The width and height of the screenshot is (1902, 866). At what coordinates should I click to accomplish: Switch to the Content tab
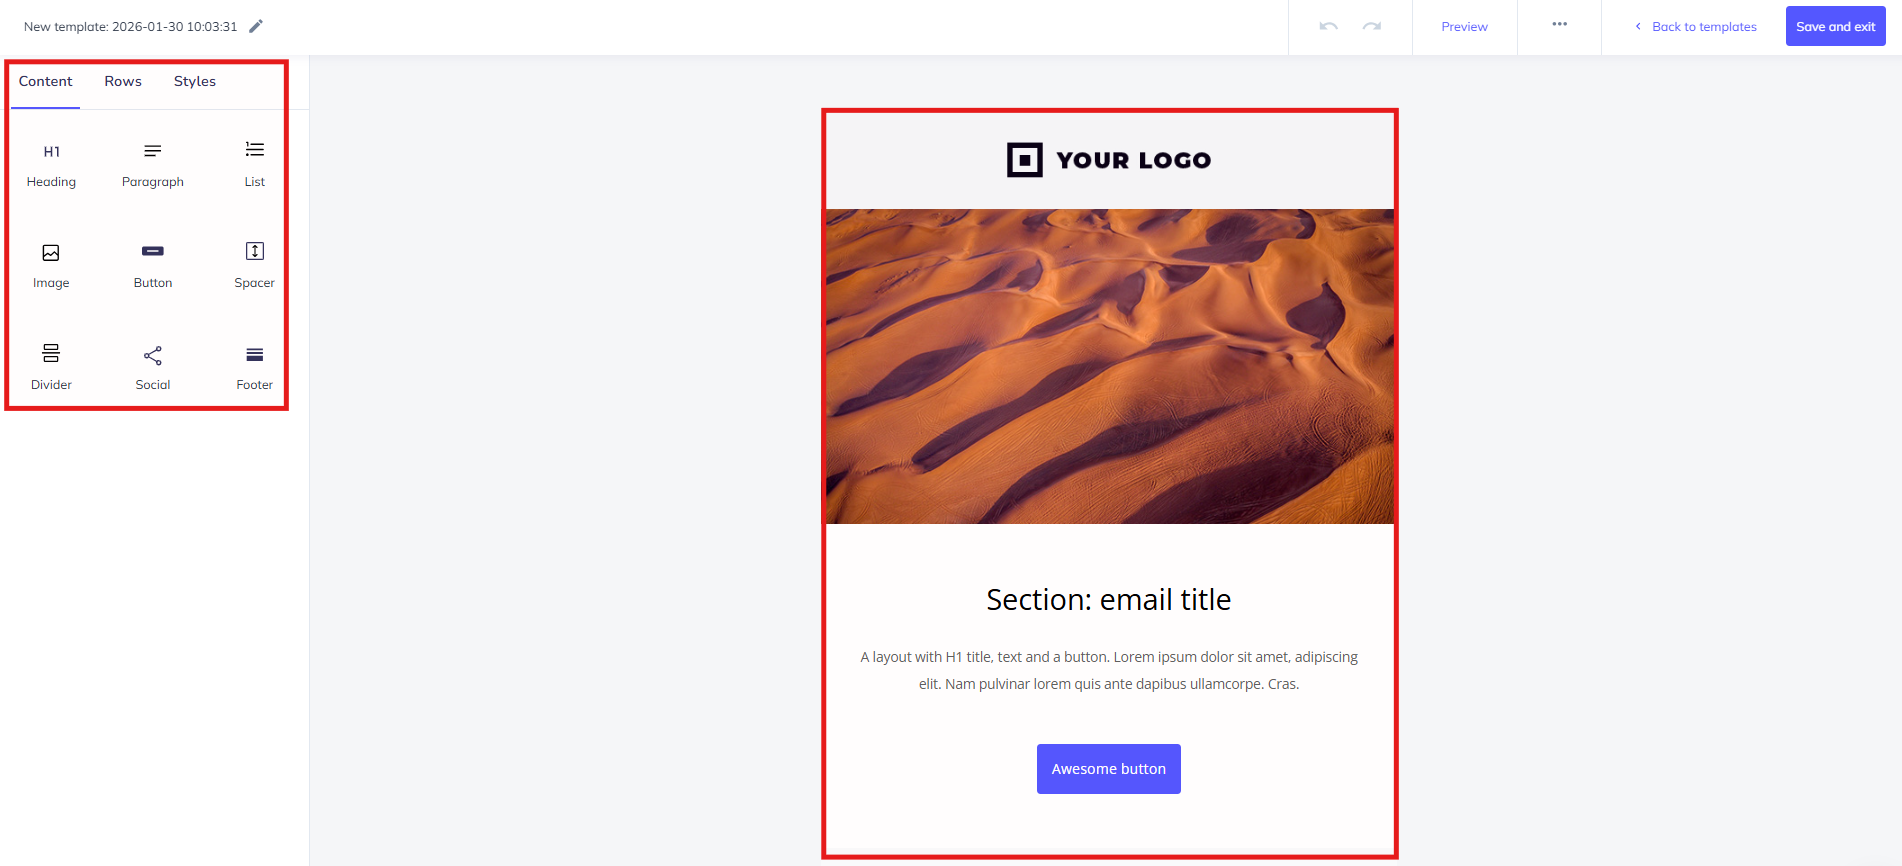(46, 82)
